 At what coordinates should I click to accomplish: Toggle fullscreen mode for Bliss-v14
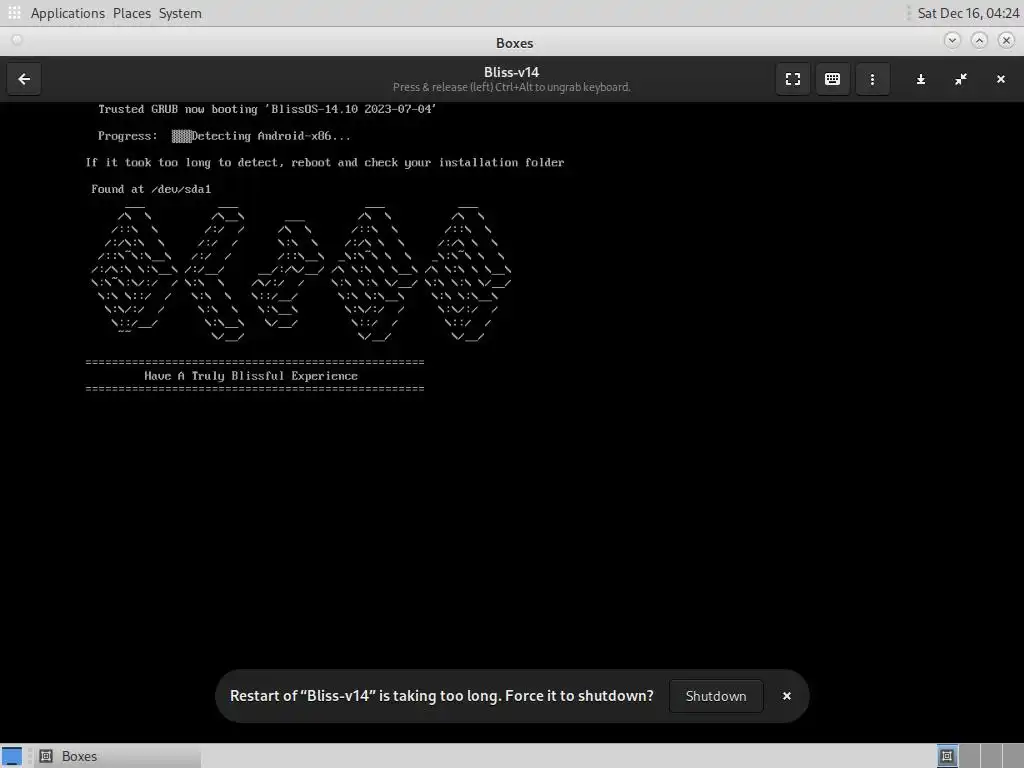tap(793, 79)
